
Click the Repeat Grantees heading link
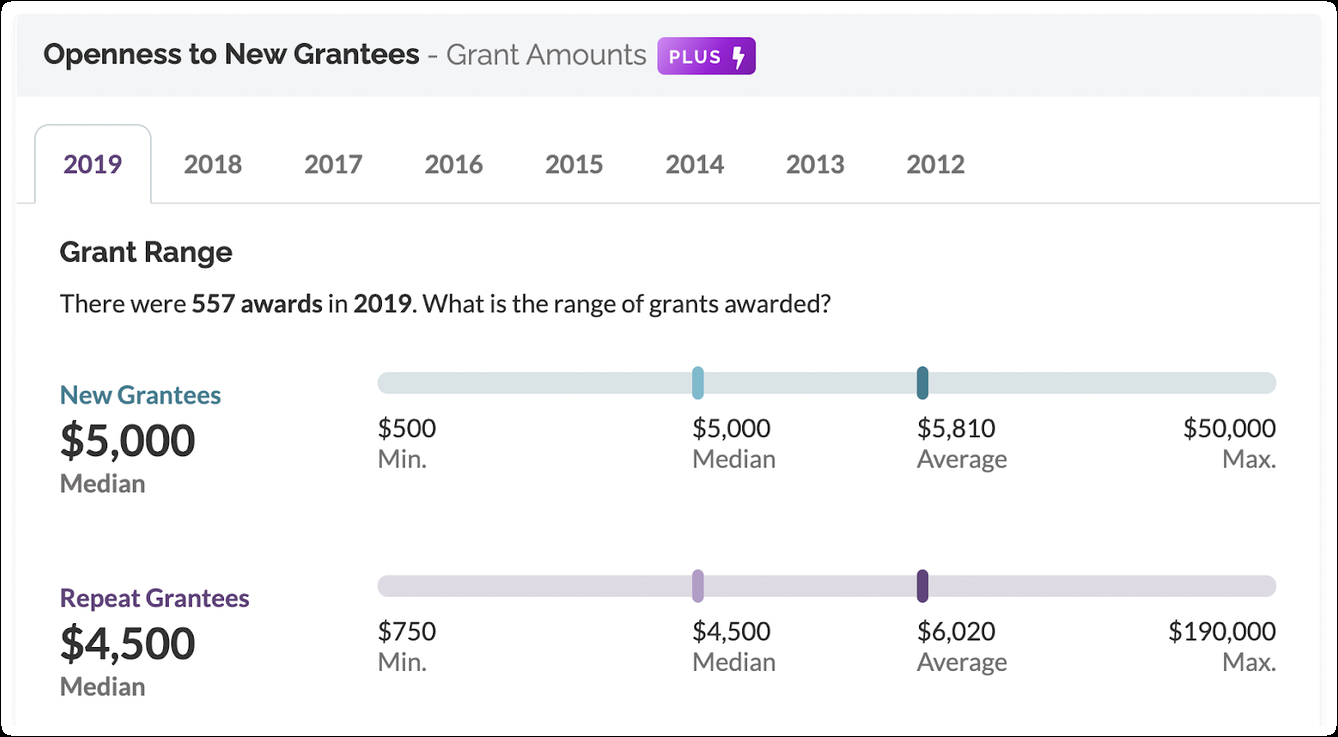pos(156,597)
